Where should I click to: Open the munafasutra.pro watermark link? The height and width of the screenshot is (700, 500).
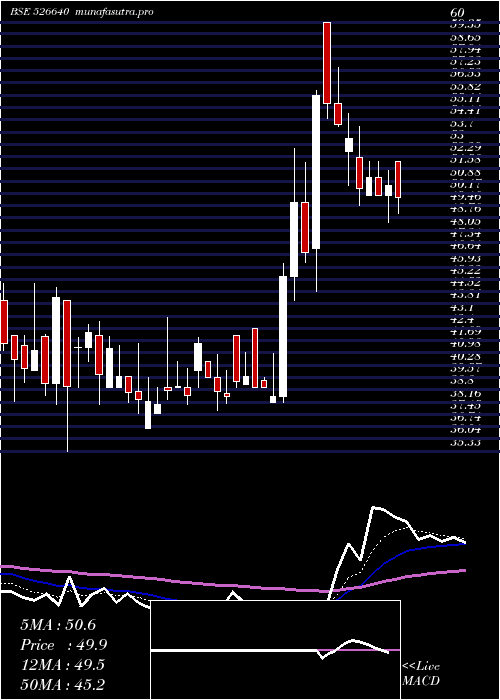pos(115,12)
